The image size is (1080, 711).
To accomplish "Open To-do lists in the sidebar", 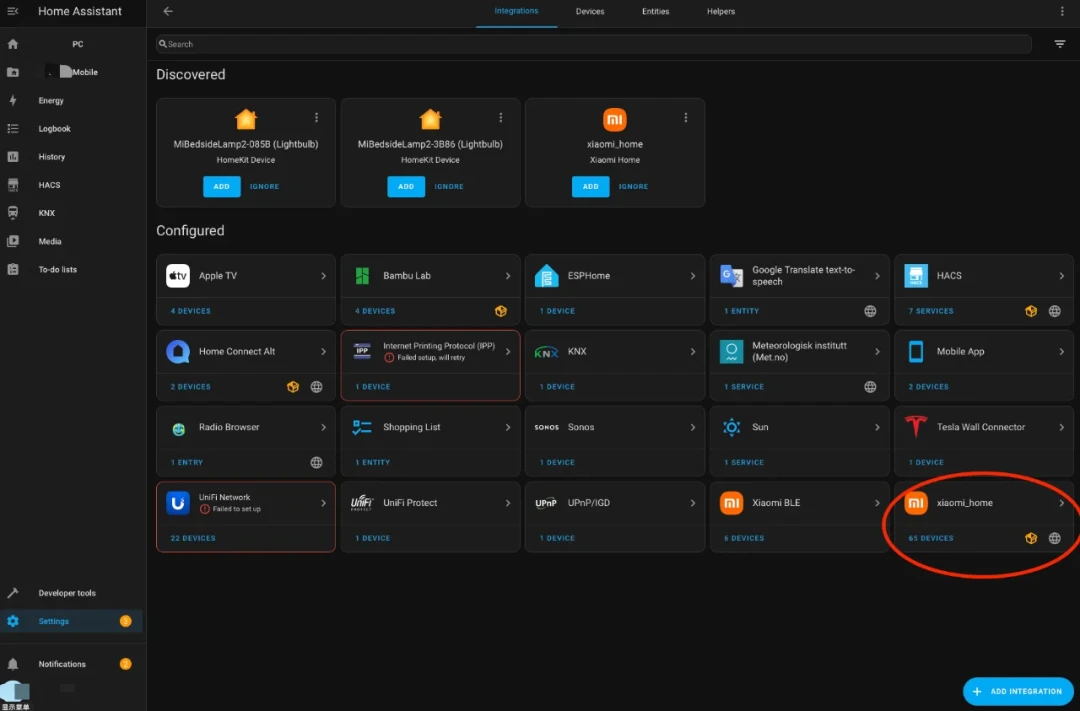I will pyautogui.click(x=72, y=270).
